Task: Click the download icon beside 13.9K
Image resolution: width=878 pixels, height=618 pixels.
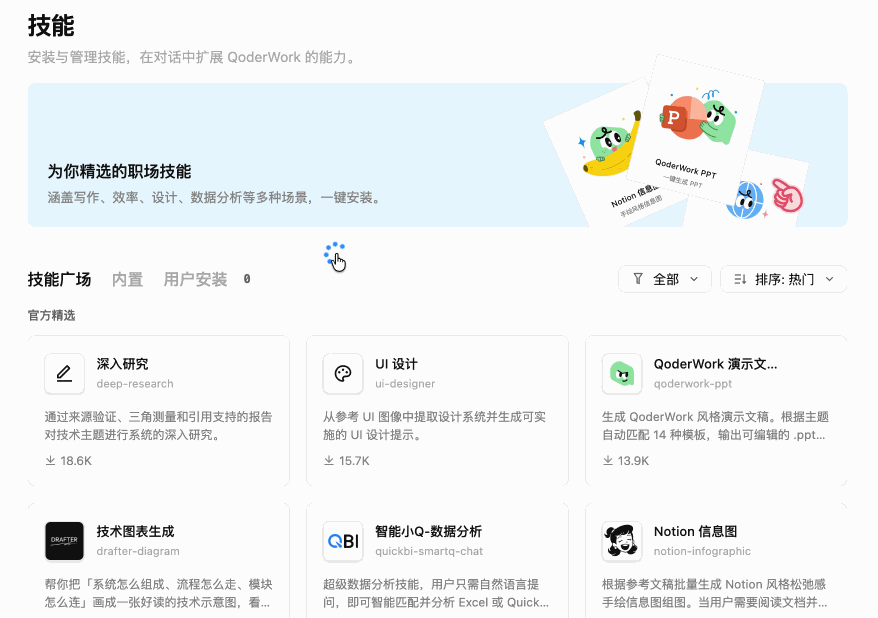Action: 608,460
